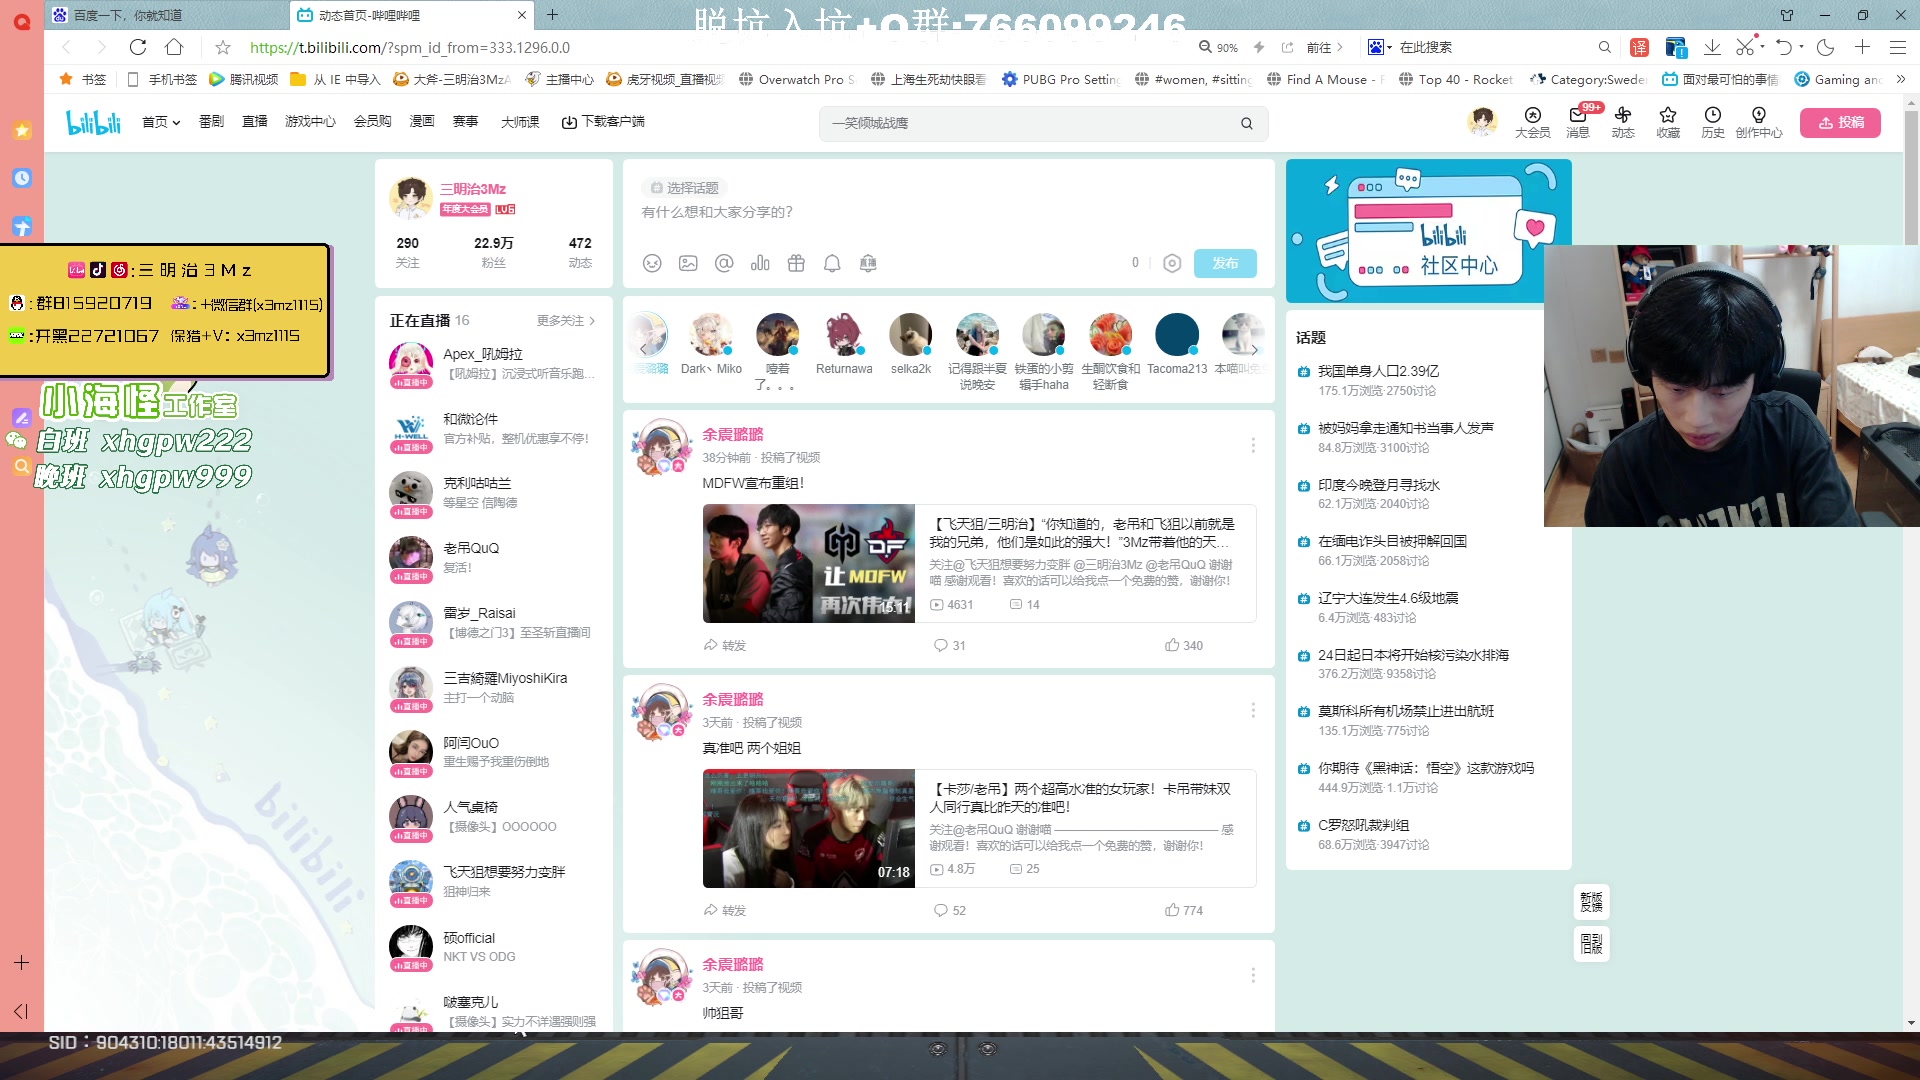Viewport: 1920px width, 1080px height.
Task: Open the gift/lottery icon in composer
Action: 796,263
